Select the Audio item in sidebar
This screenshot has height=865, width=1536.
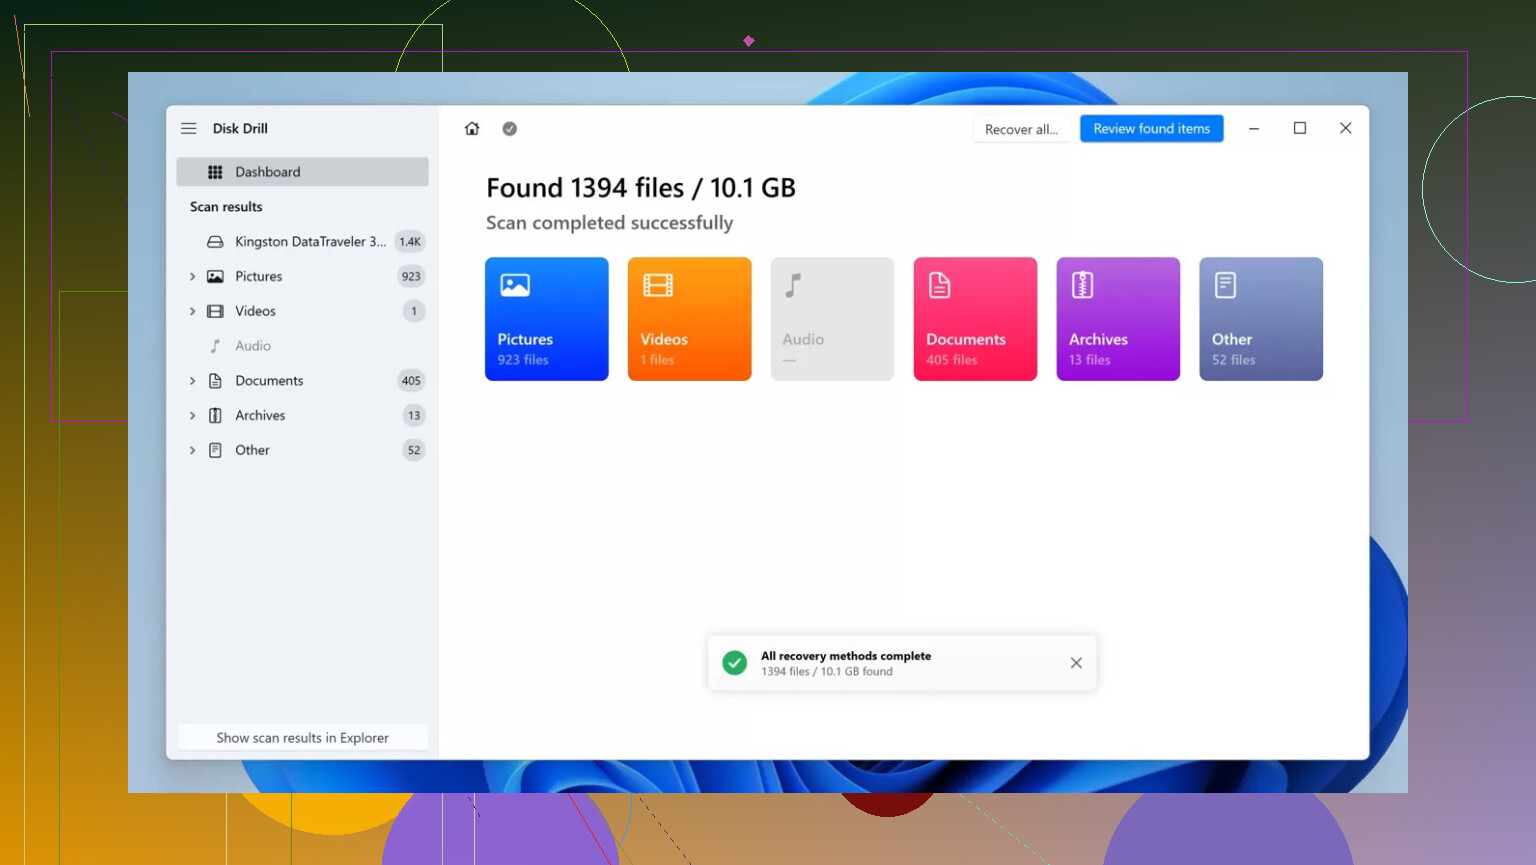coord(253,346)
